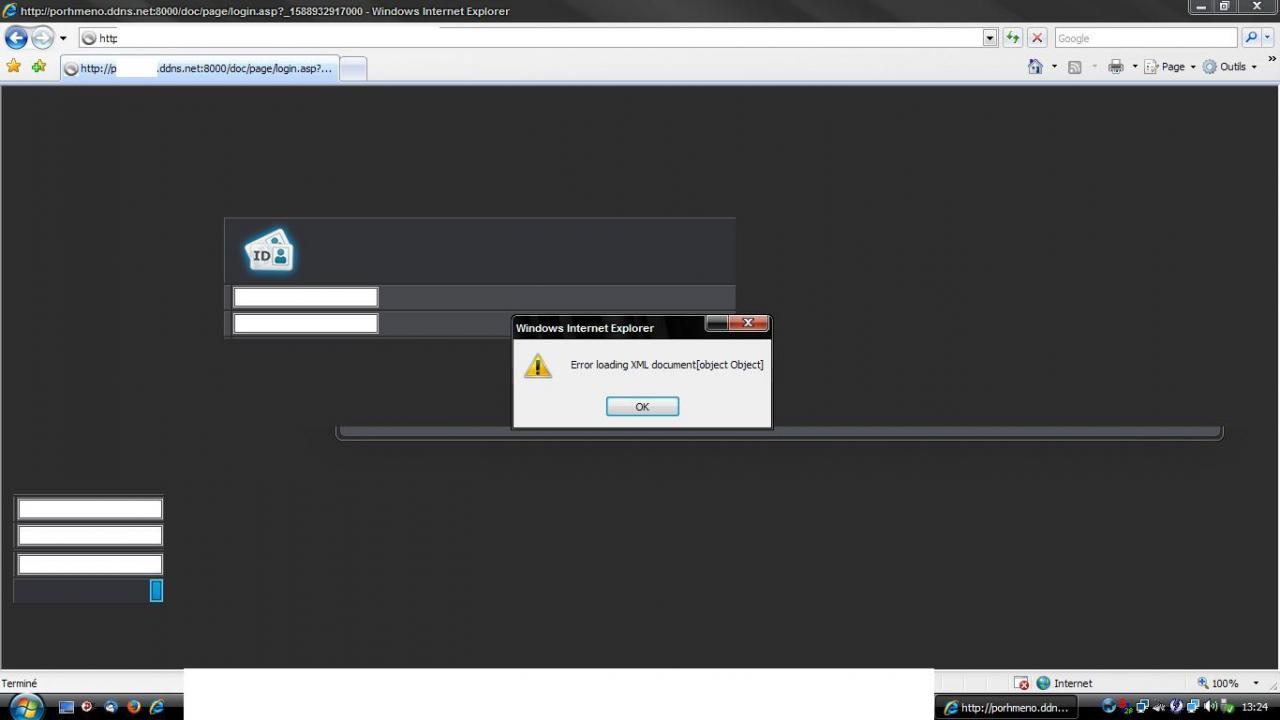Close the Windows Internet Explorer error dialog
Image resolution: width=1280 pixels, height=720 pixels.
click(x=748, y=323)
